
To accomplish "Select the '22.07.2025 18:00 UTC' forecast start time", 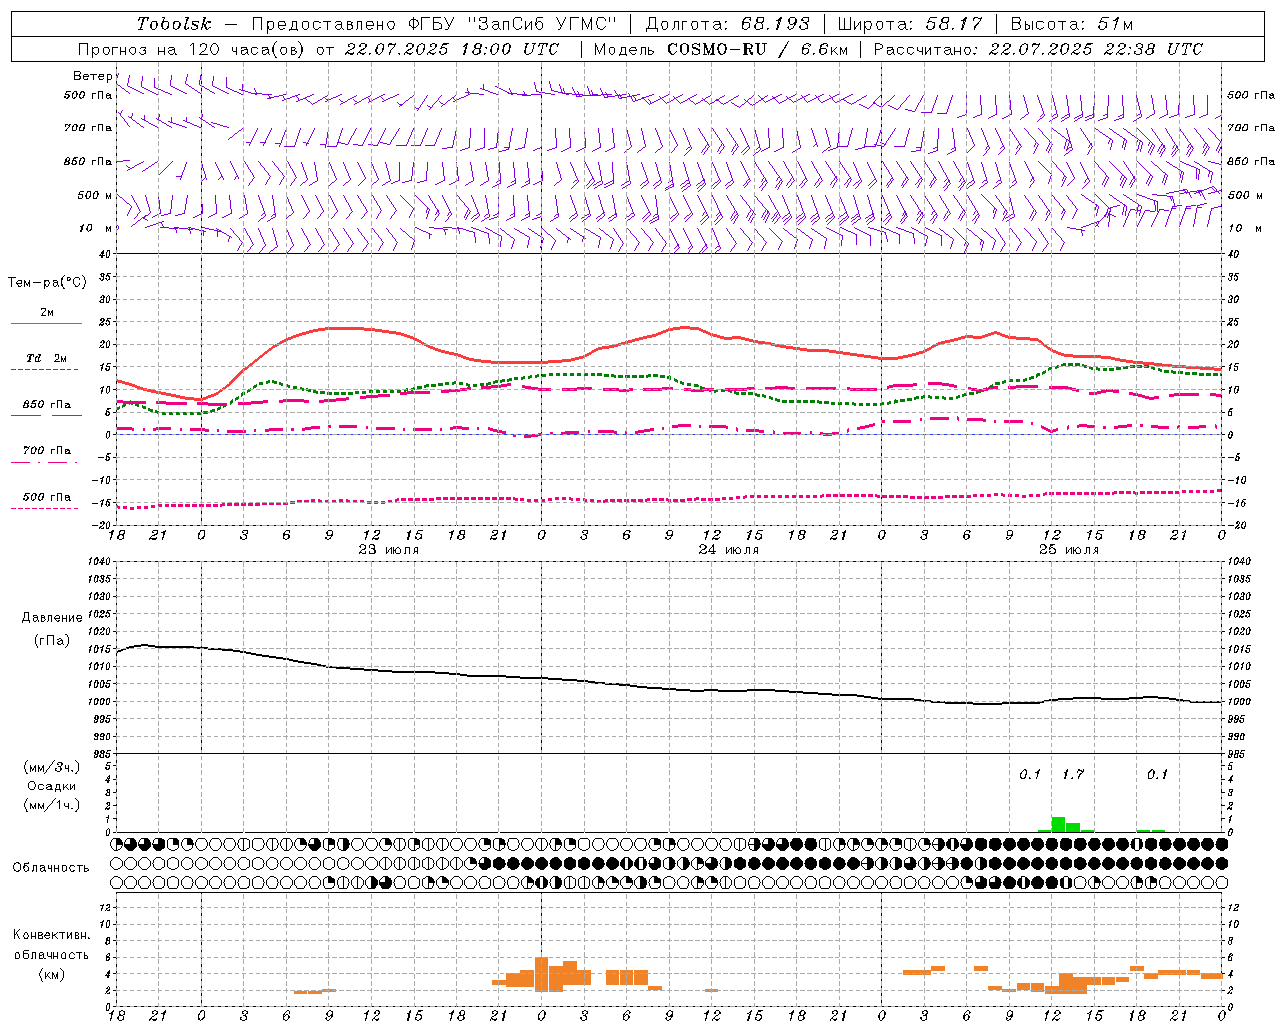I will pyautogui.click(x=452, y=49).
